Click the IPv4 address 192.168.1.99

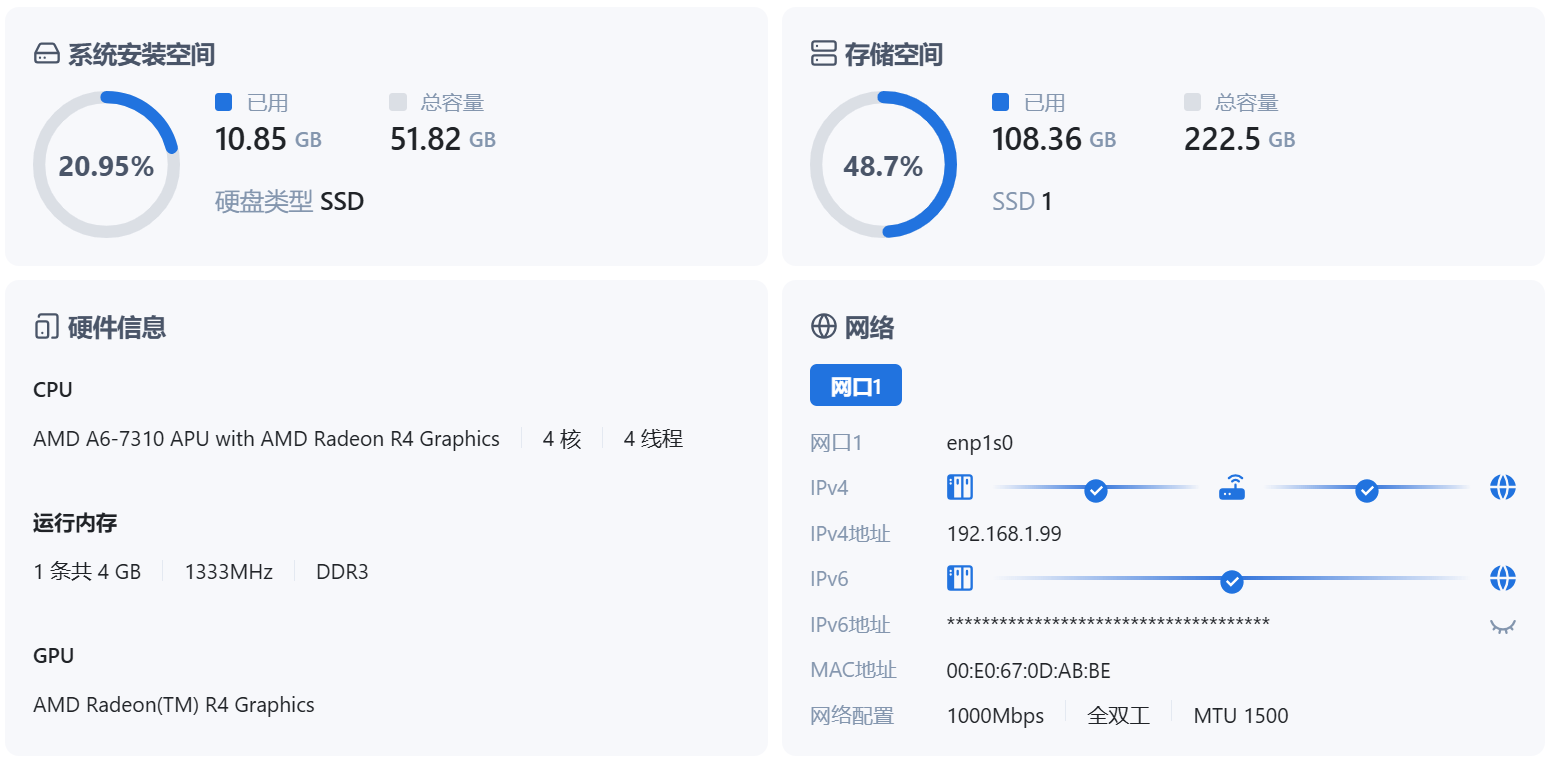1004,534
